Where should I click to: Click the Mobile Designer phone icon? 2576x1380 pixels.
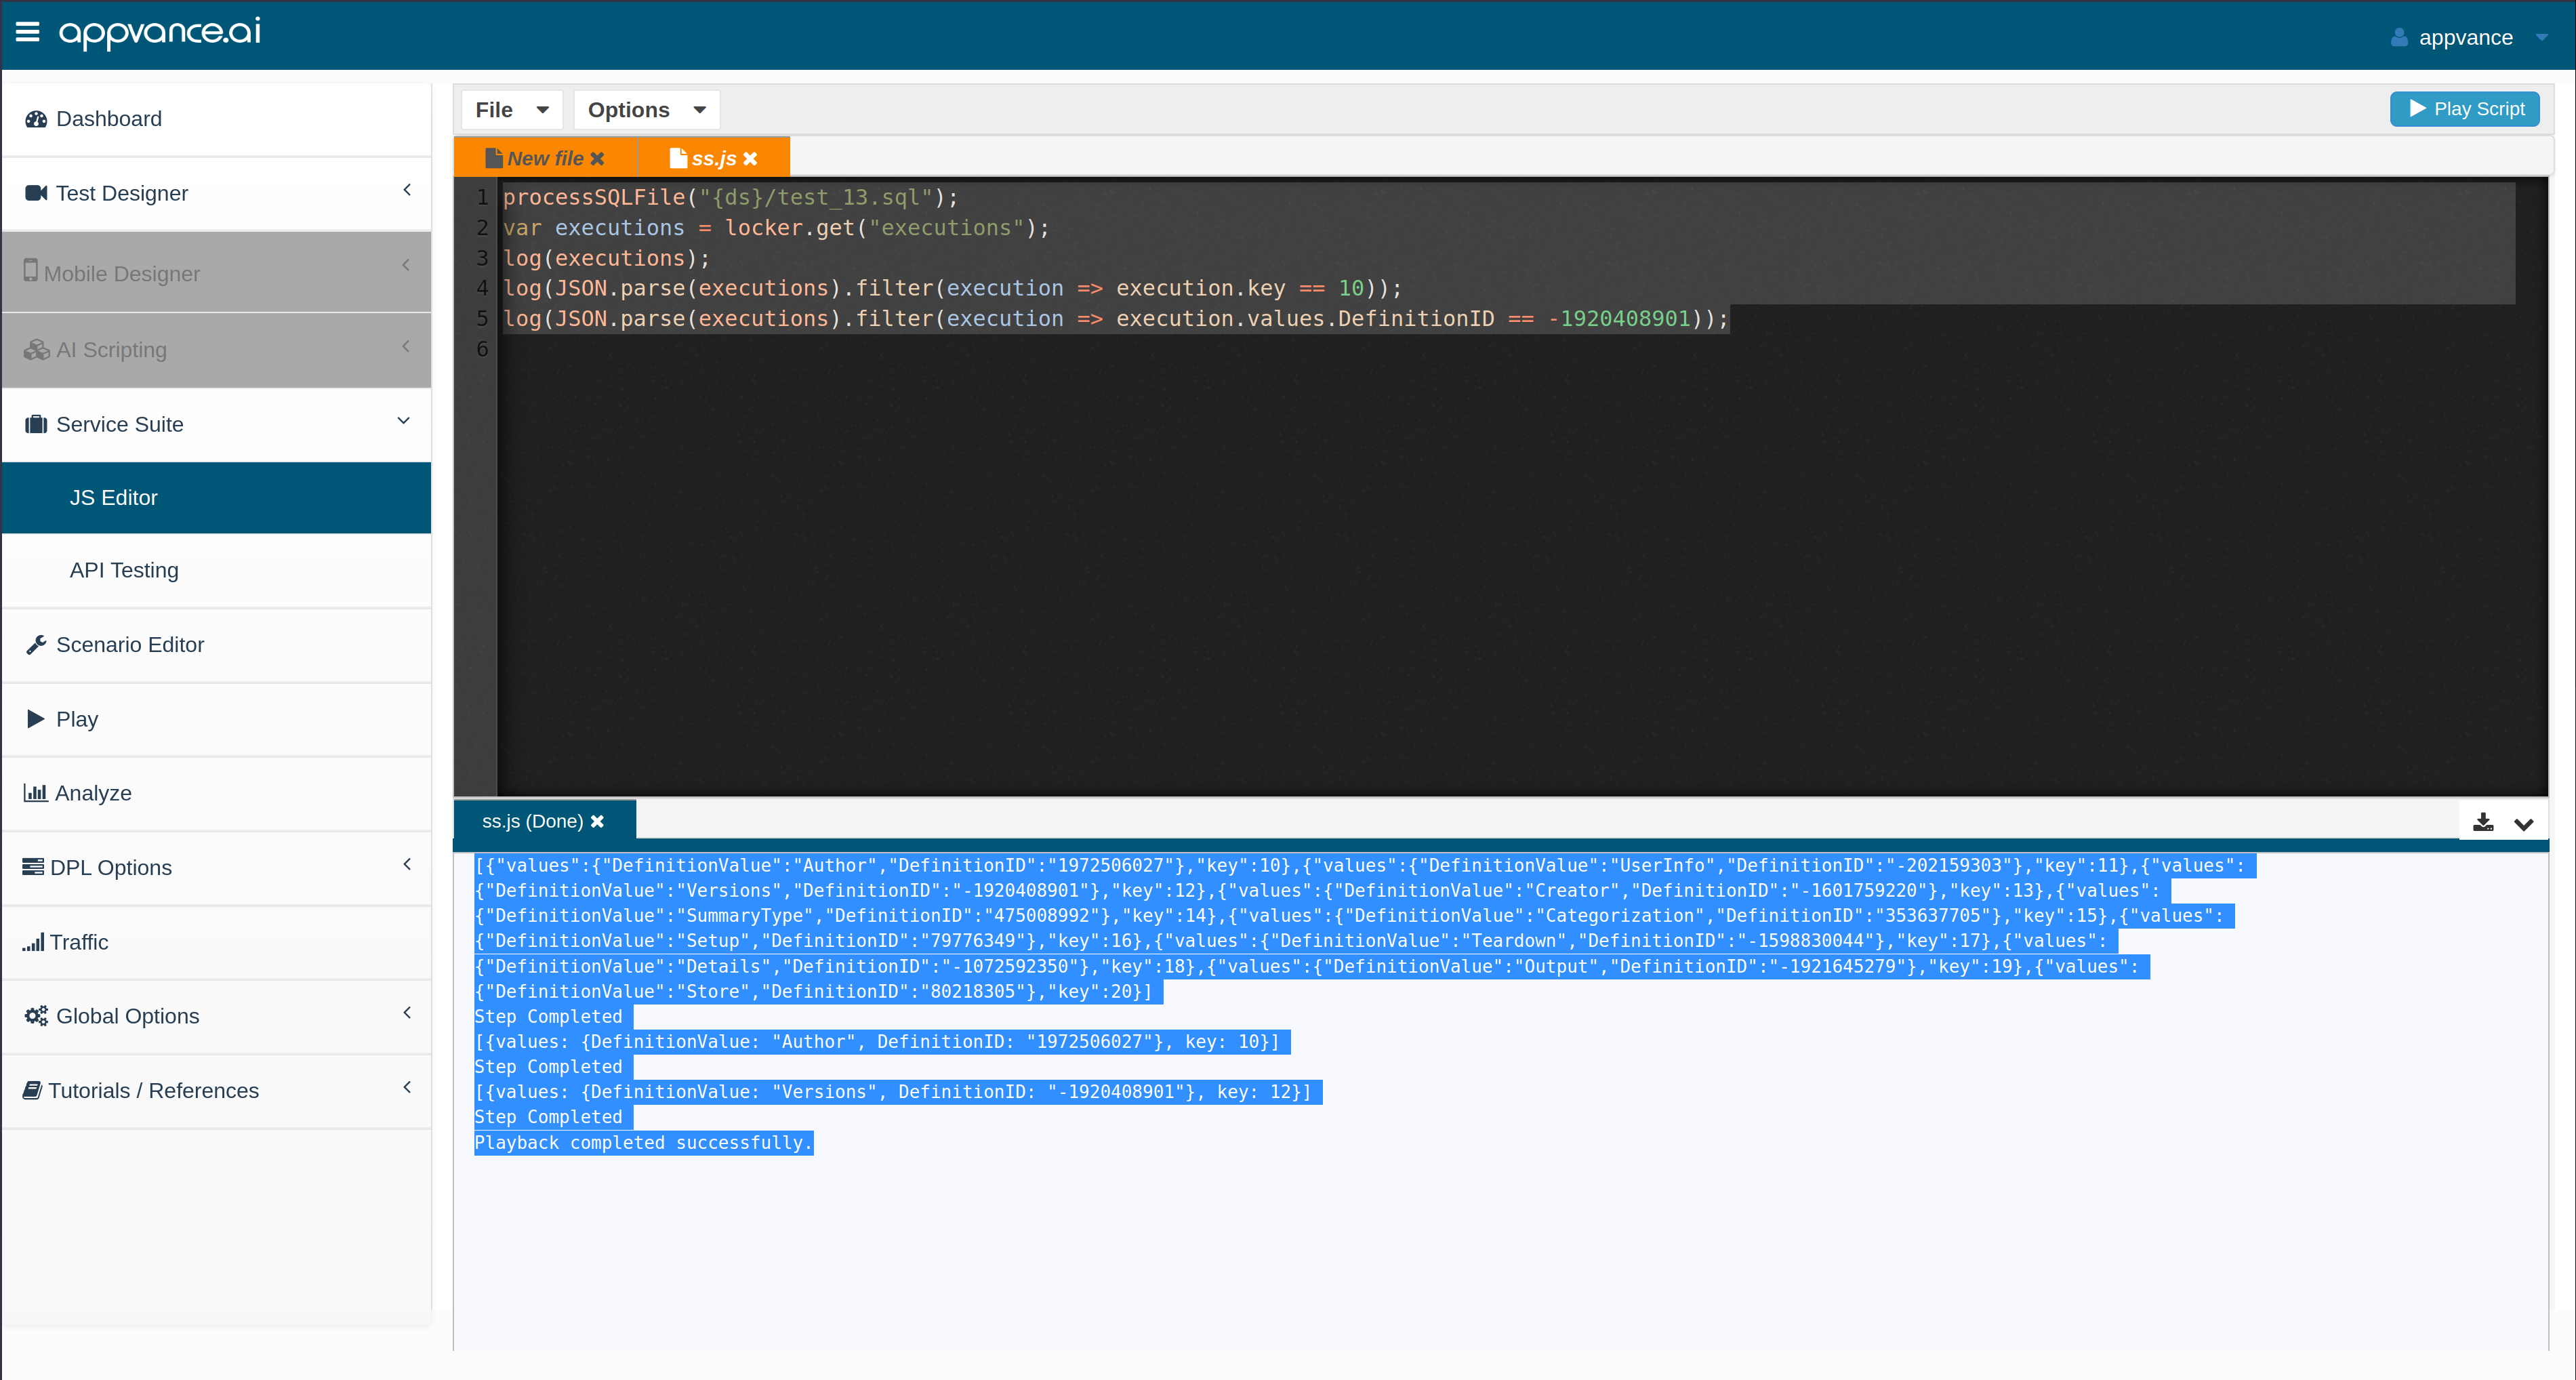tap(31, 270)
